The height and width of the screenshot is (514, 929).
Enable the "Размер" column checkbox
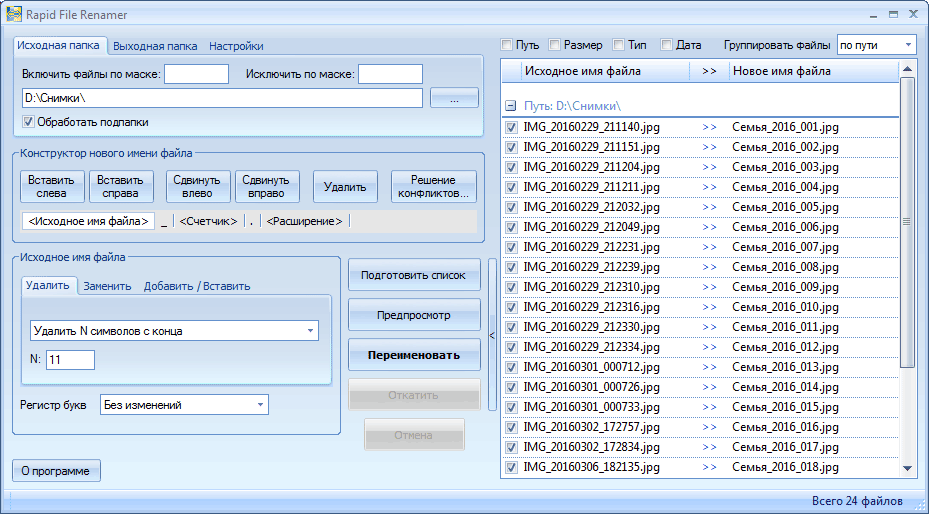pyautogui.click(x=555, y=45)
